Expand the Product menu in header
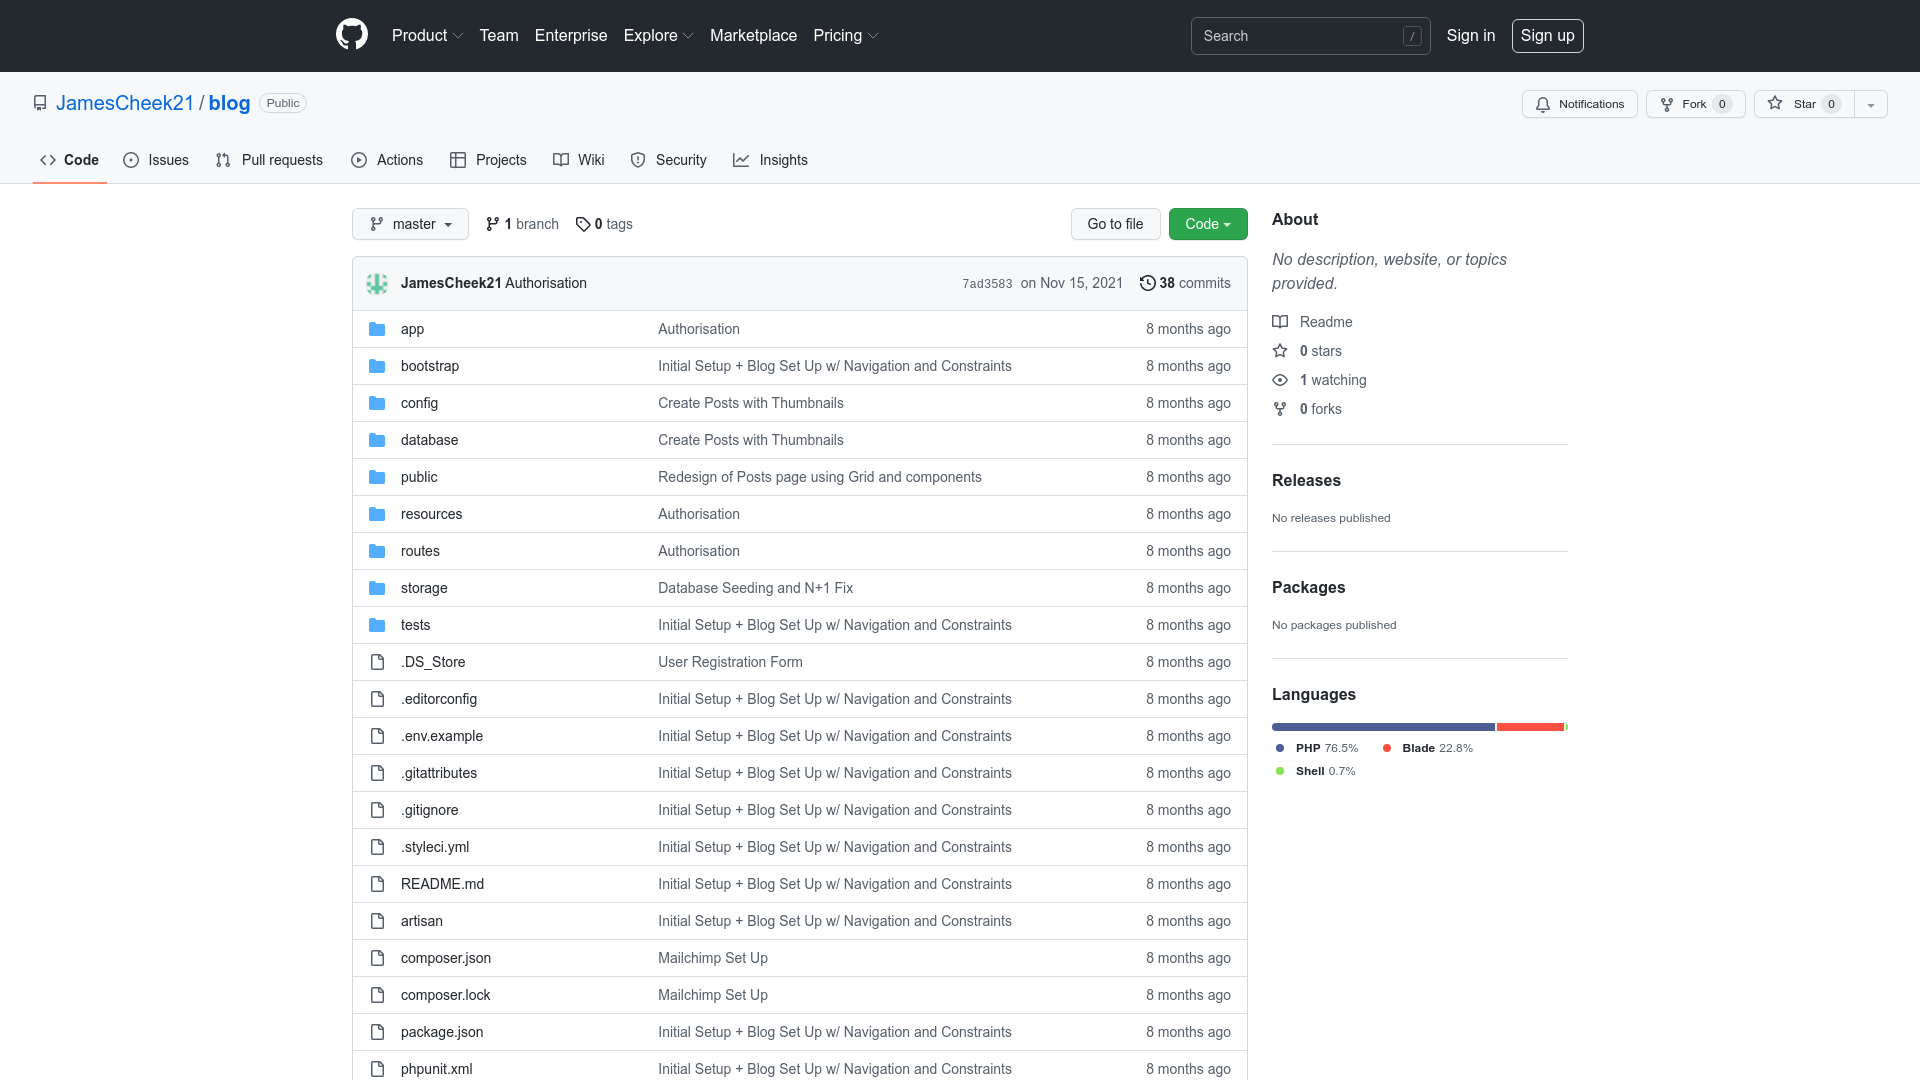This screenshot has width=1920, height=1080. [427, 36]
